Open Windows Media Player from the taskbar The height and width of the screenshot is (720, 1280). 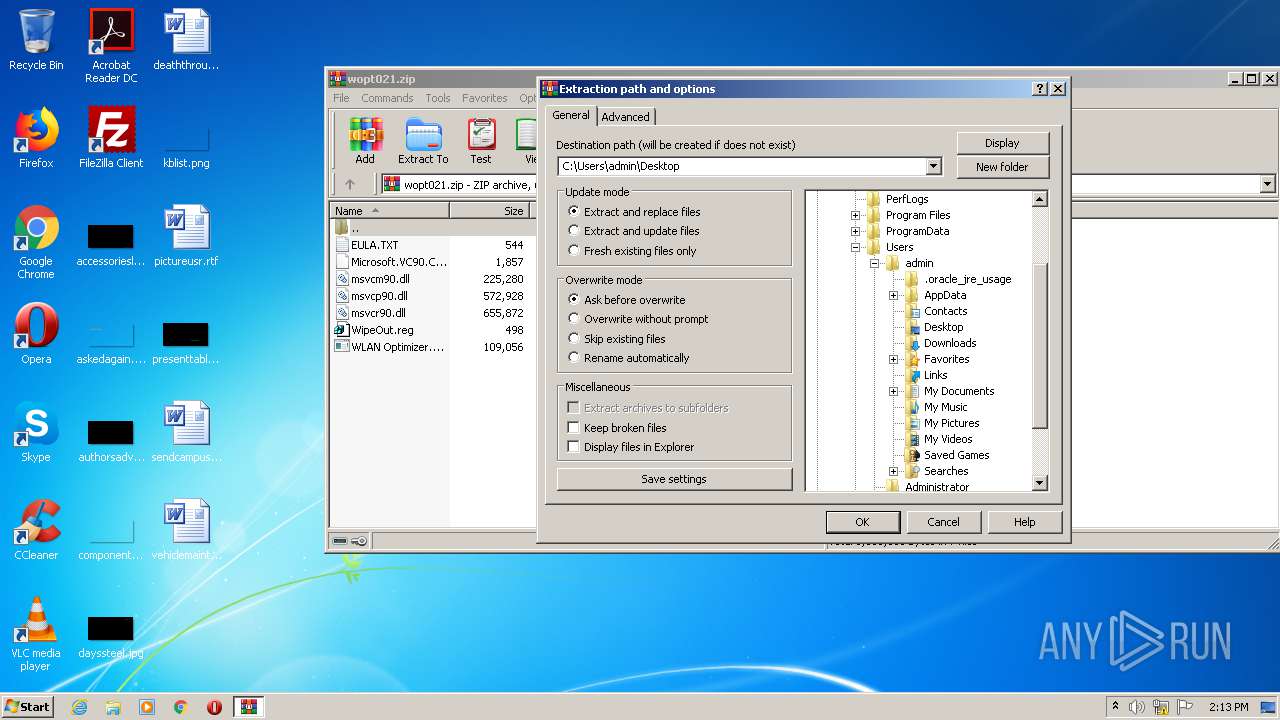tap(147, 707)
